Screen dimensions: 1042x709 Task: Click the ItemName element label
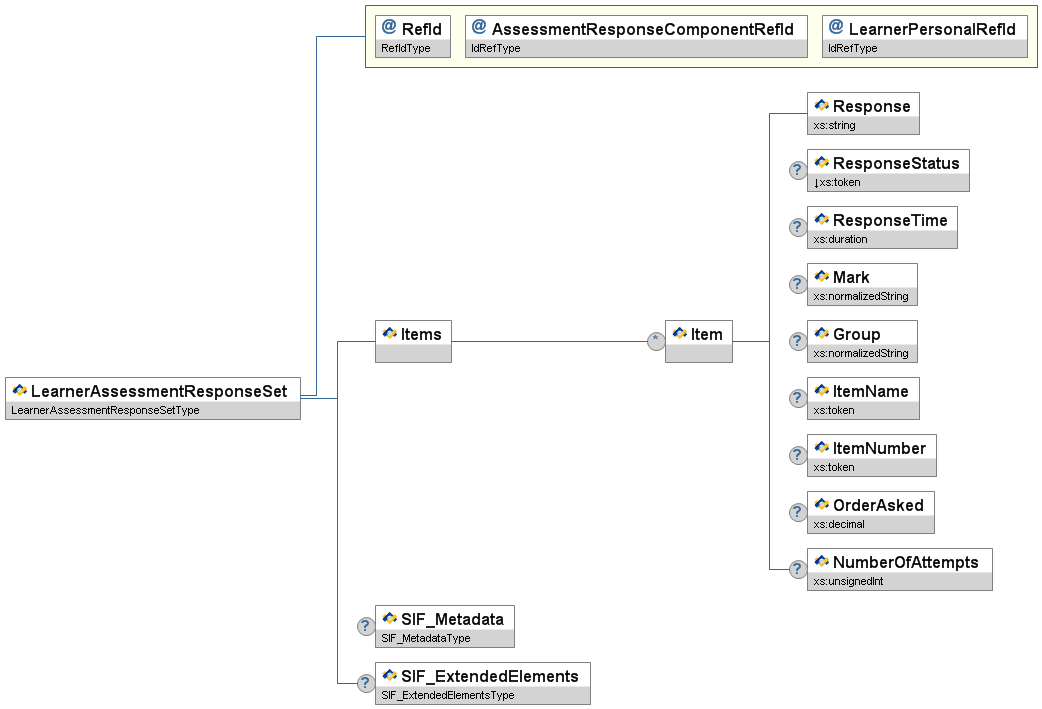point(871,391)
